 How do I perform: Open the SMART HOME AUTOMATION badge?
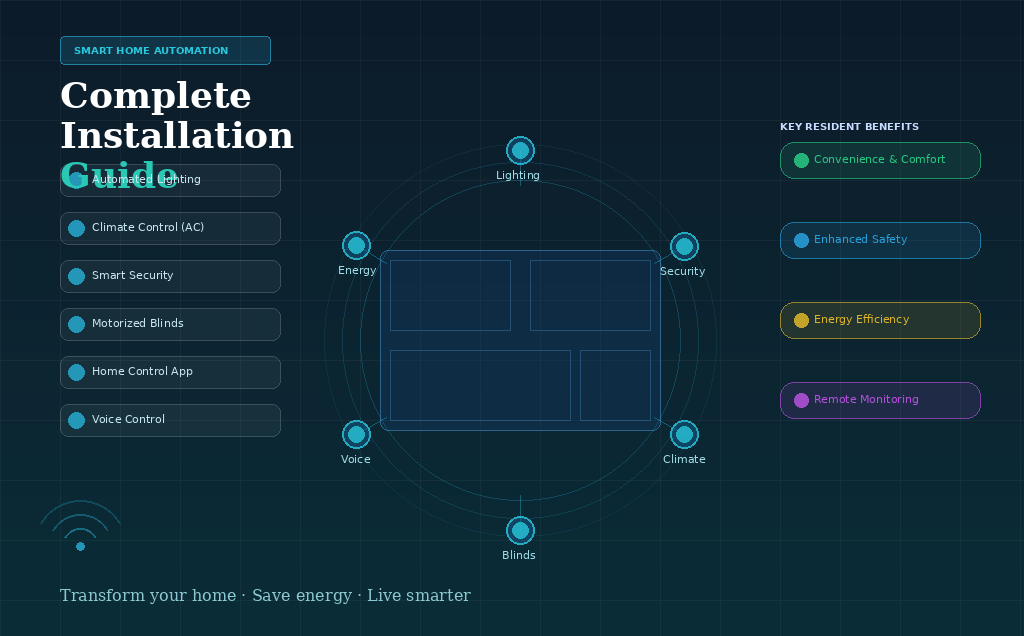pos(165,50)
